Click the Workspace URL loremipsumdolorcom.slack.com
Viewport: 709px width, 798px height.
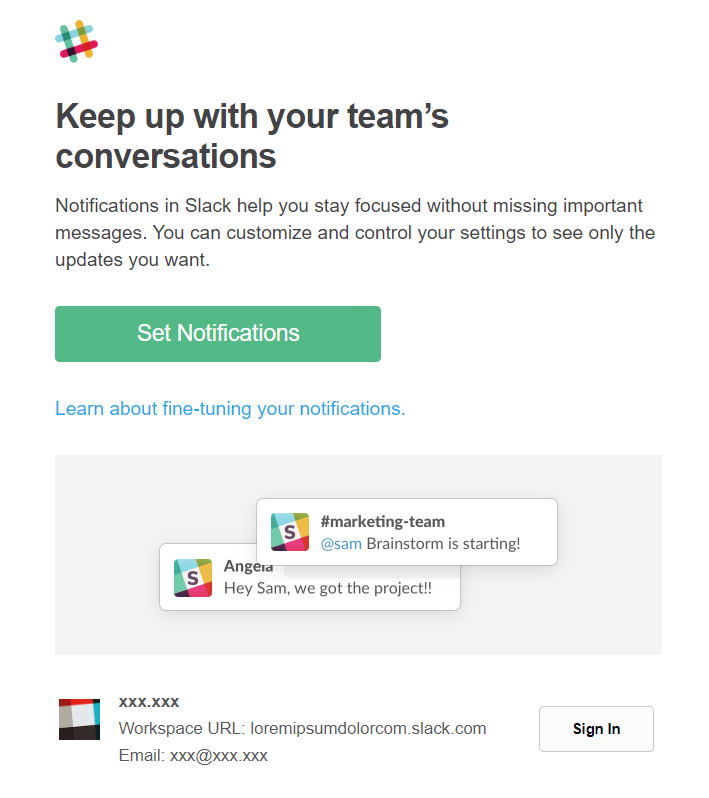[x=368, y=728]
